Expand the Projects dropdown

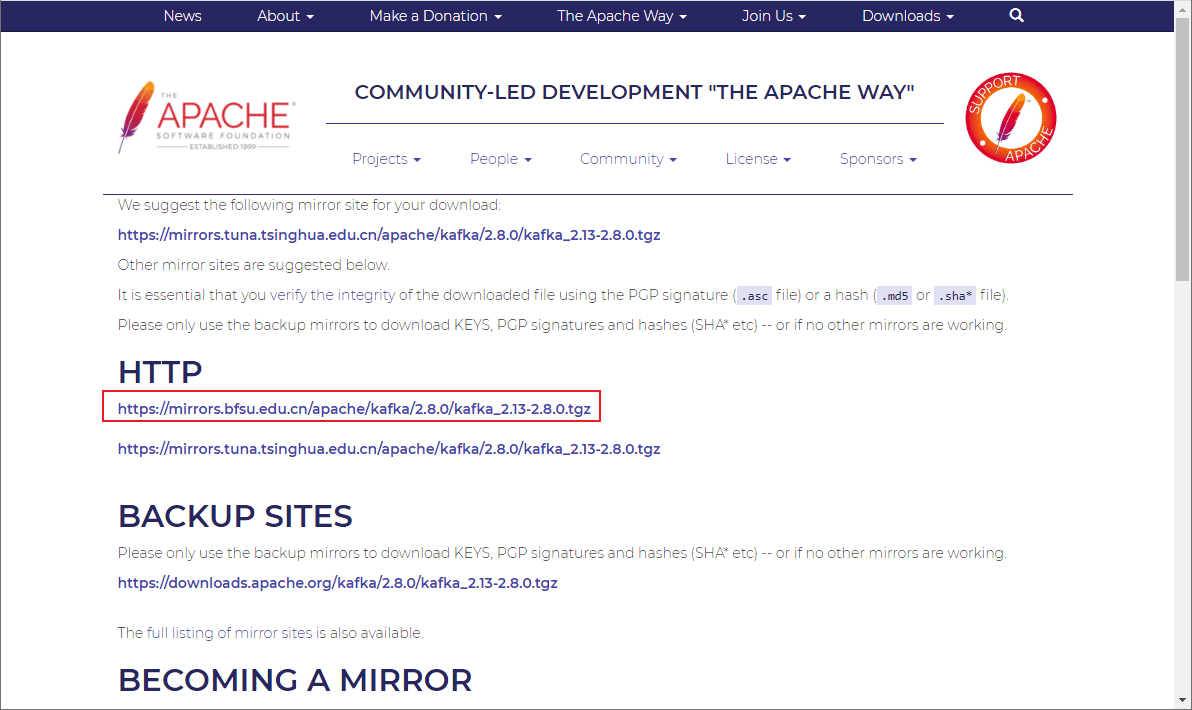tap(386, 159)
